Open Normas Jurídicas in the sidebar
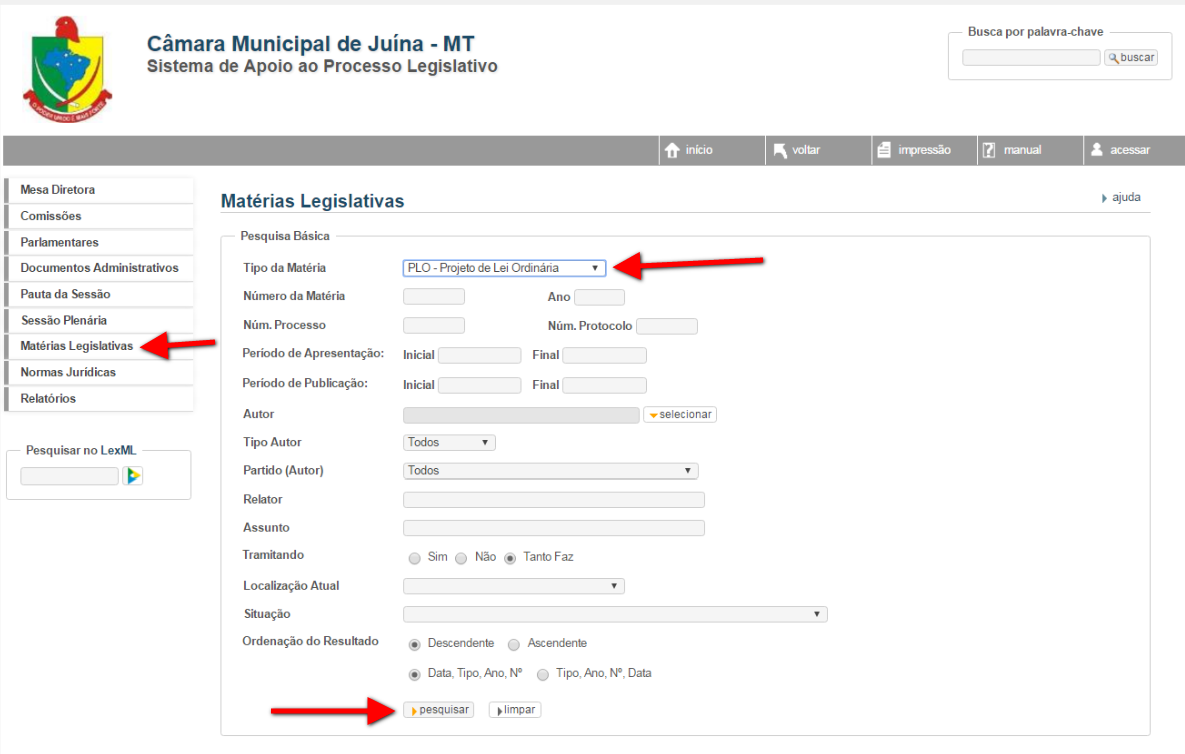 click(68, 372)
